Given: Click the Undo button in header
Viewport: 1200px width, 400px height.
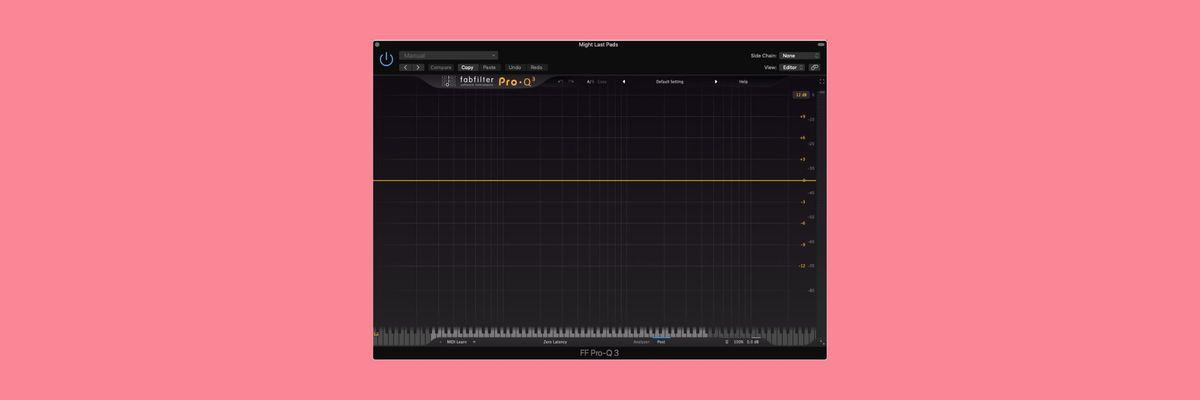Looking at the screenshot, I should point(515,67).
